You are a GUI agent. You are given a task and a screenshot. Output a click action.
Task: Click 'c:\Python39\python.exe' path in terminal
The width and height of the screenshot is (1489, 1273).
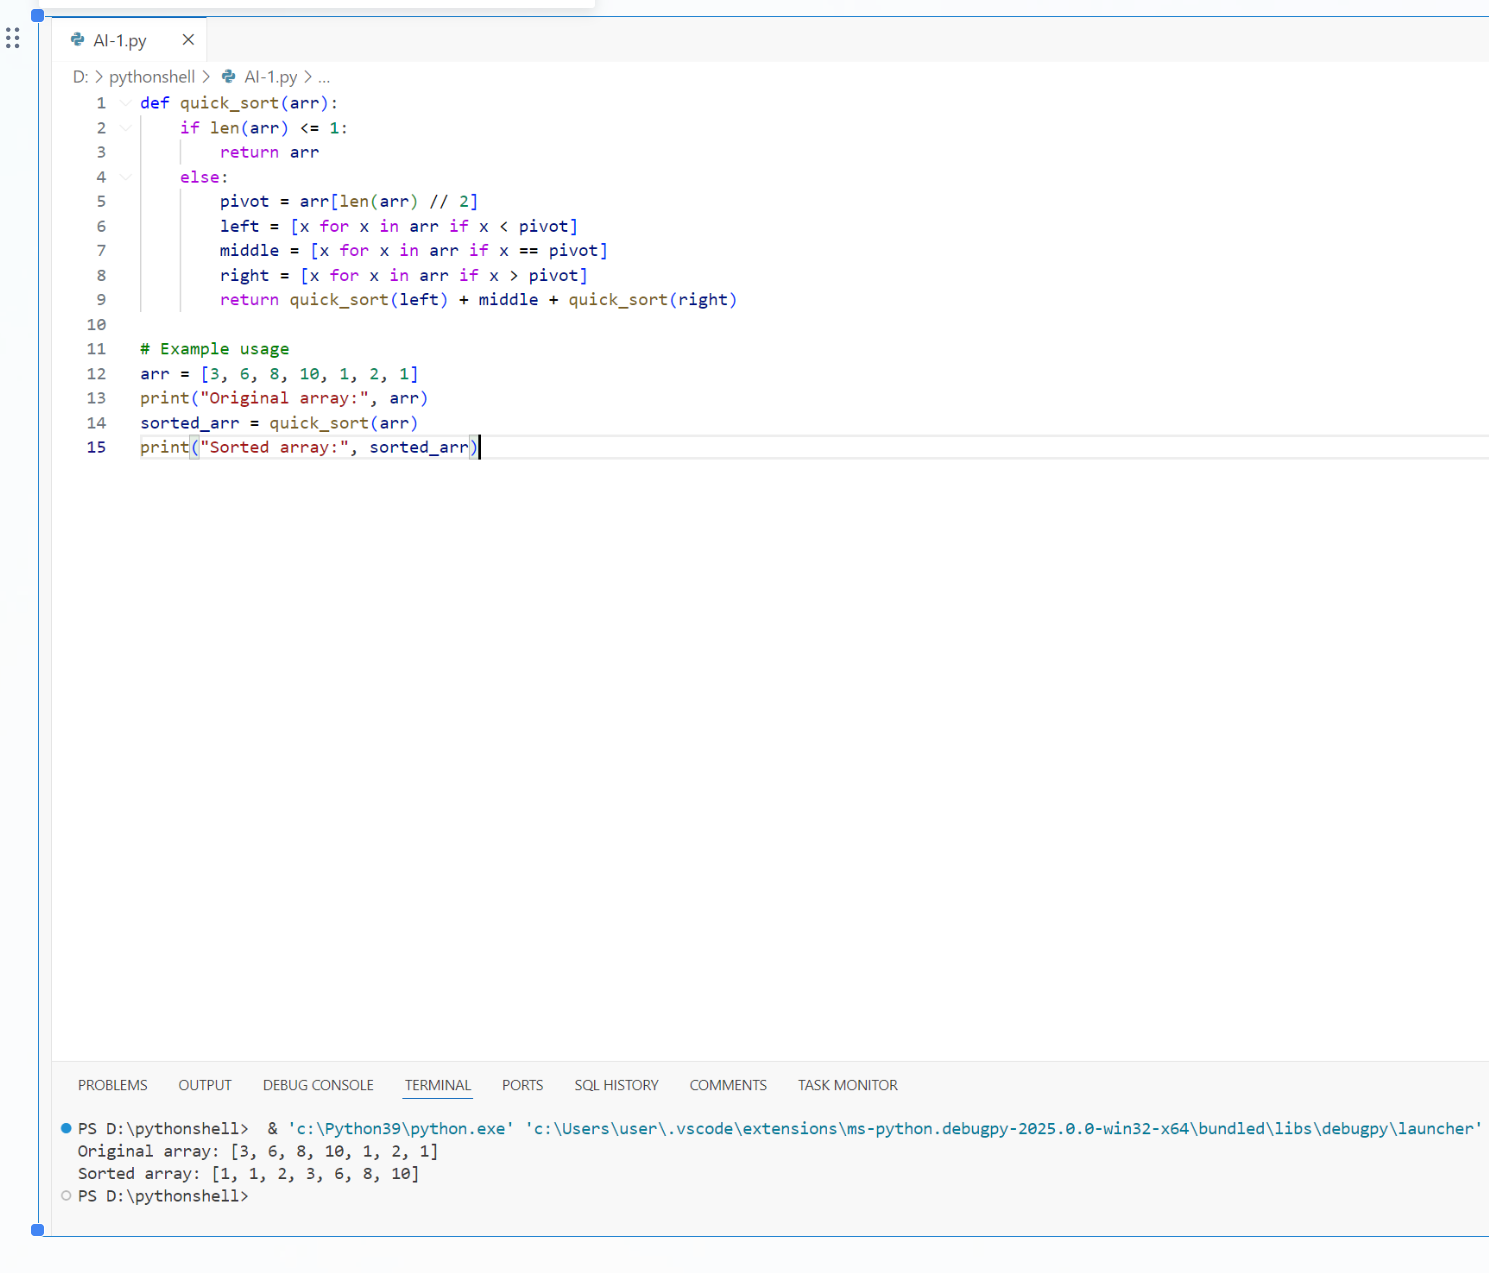(x=401, y=1129)
